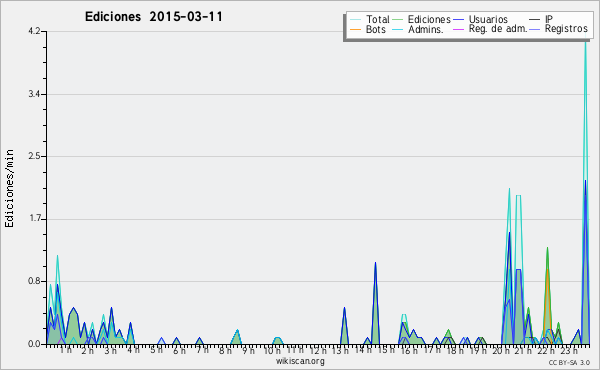Viewport: 600px width, 370px height.
Task: Click the Total legend color swatch
Action: [x=355, y=19]
